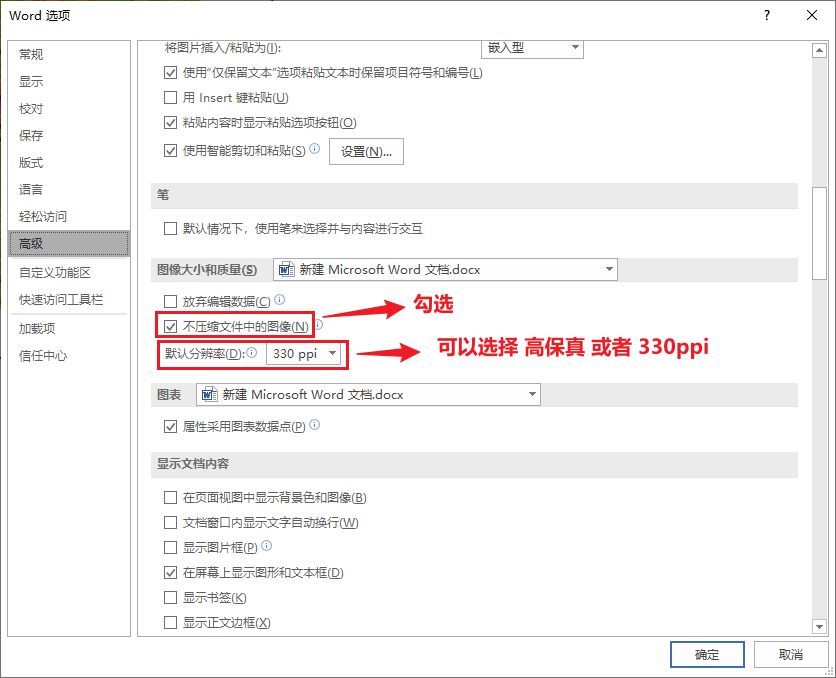This screenshot has height=678, width=836.
Task: Select 语言 category in sidebar
Action: pyautogui.click(x=69, y=189)
